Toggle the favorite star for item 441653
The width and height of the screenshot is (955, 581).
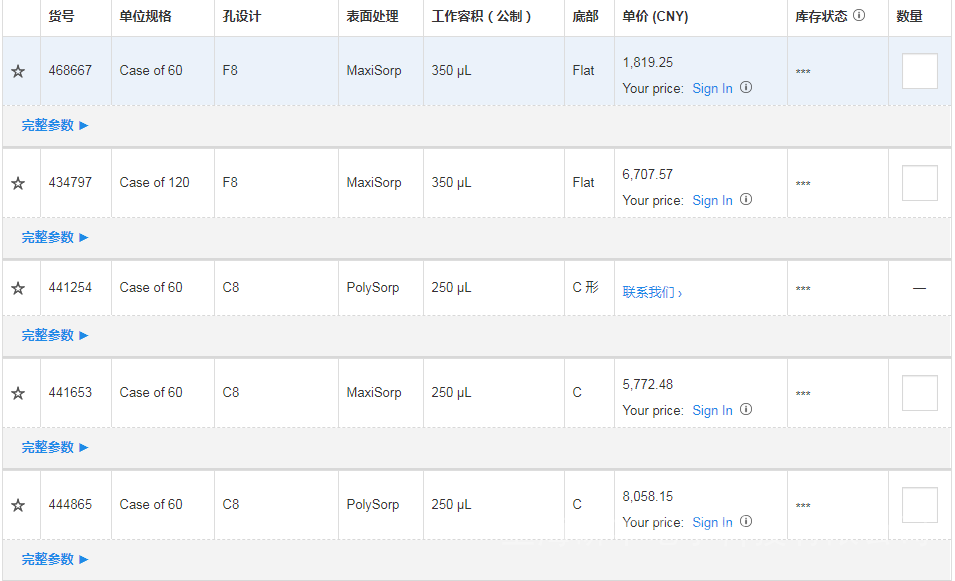pos(18,393)
